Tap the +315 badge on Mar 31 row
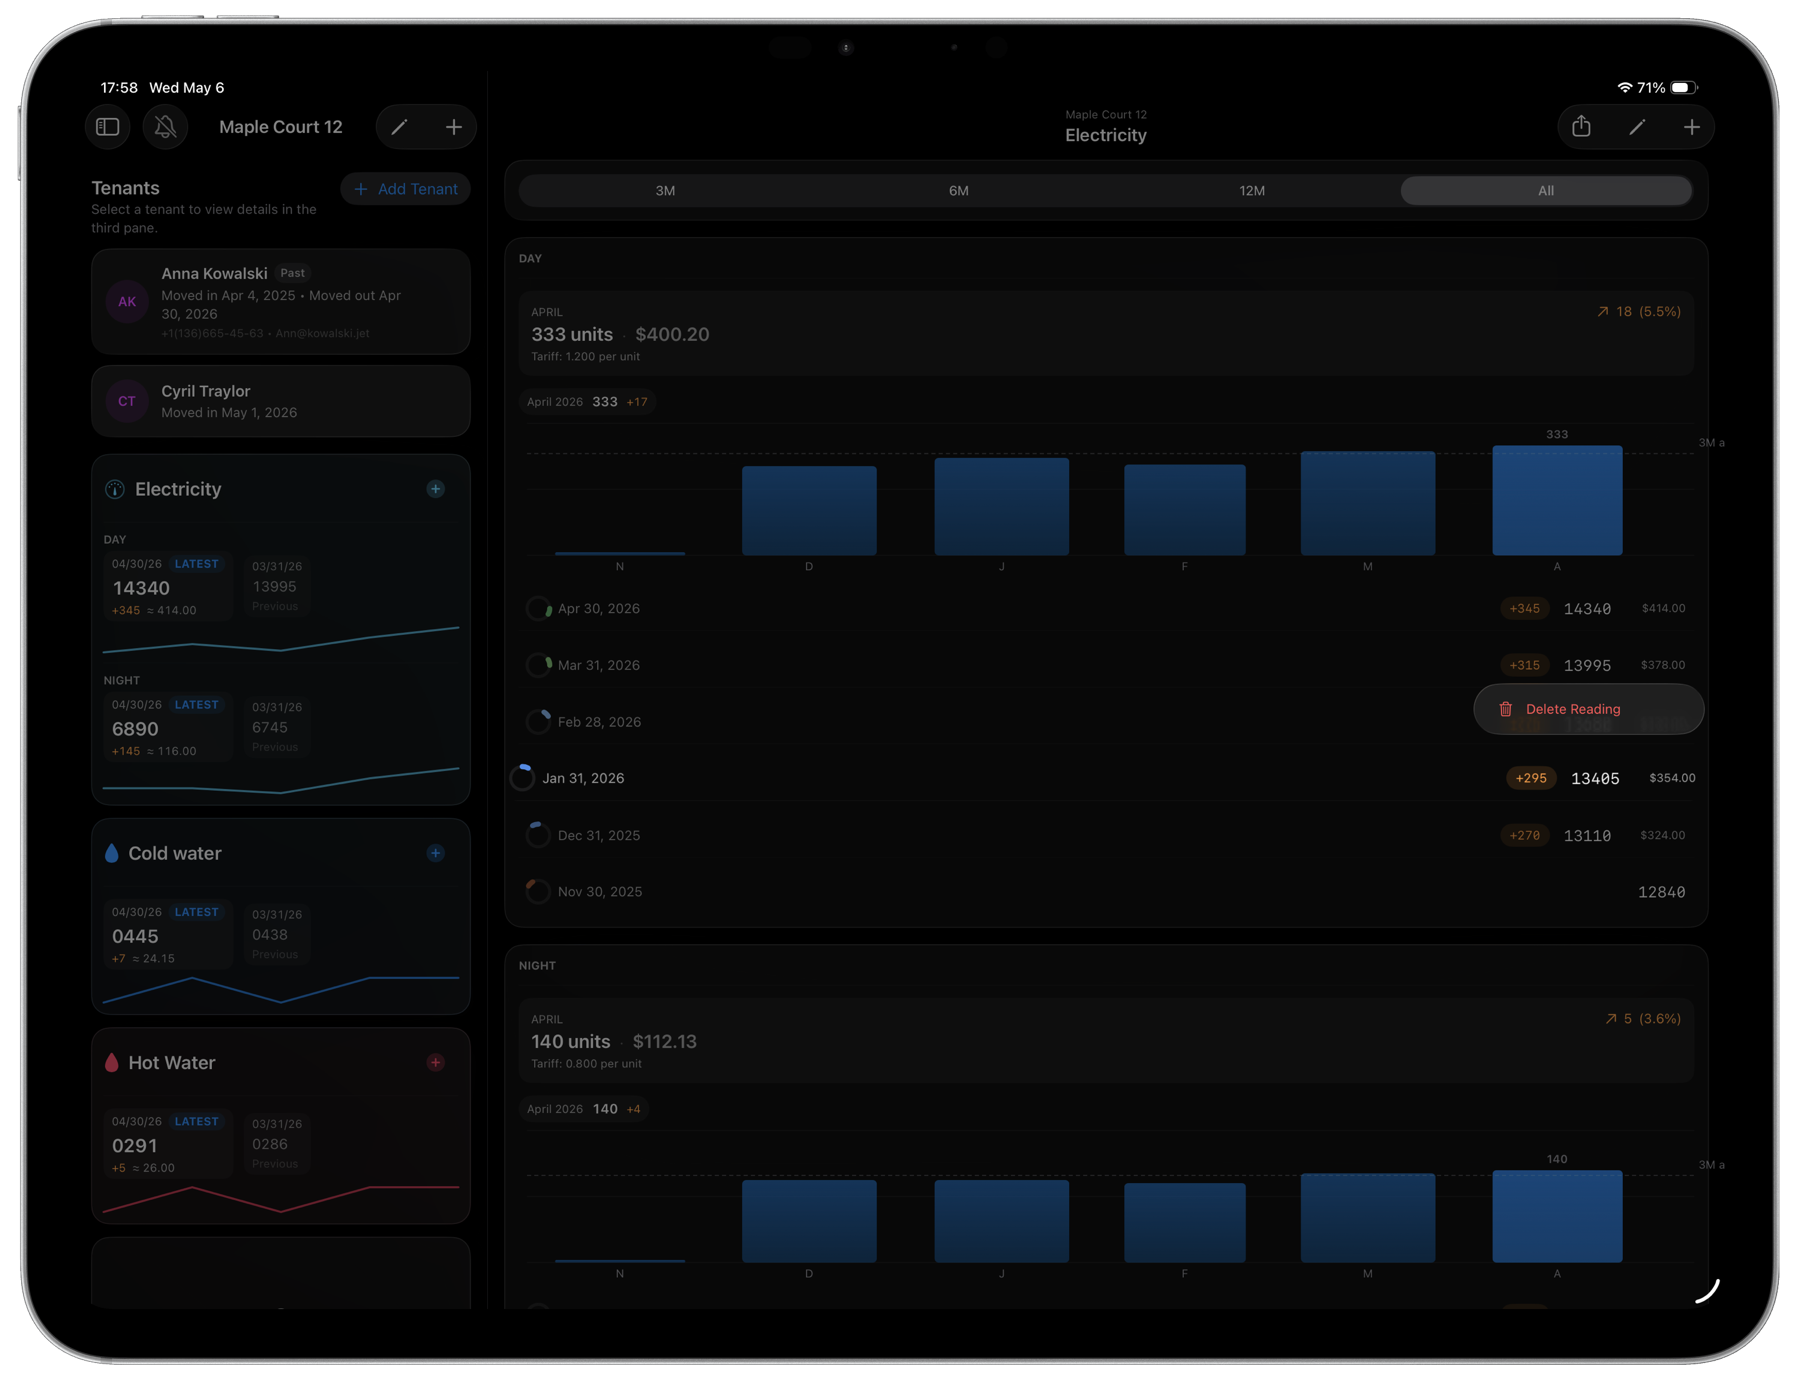 pyautogui.click(x=1524, y=665)
